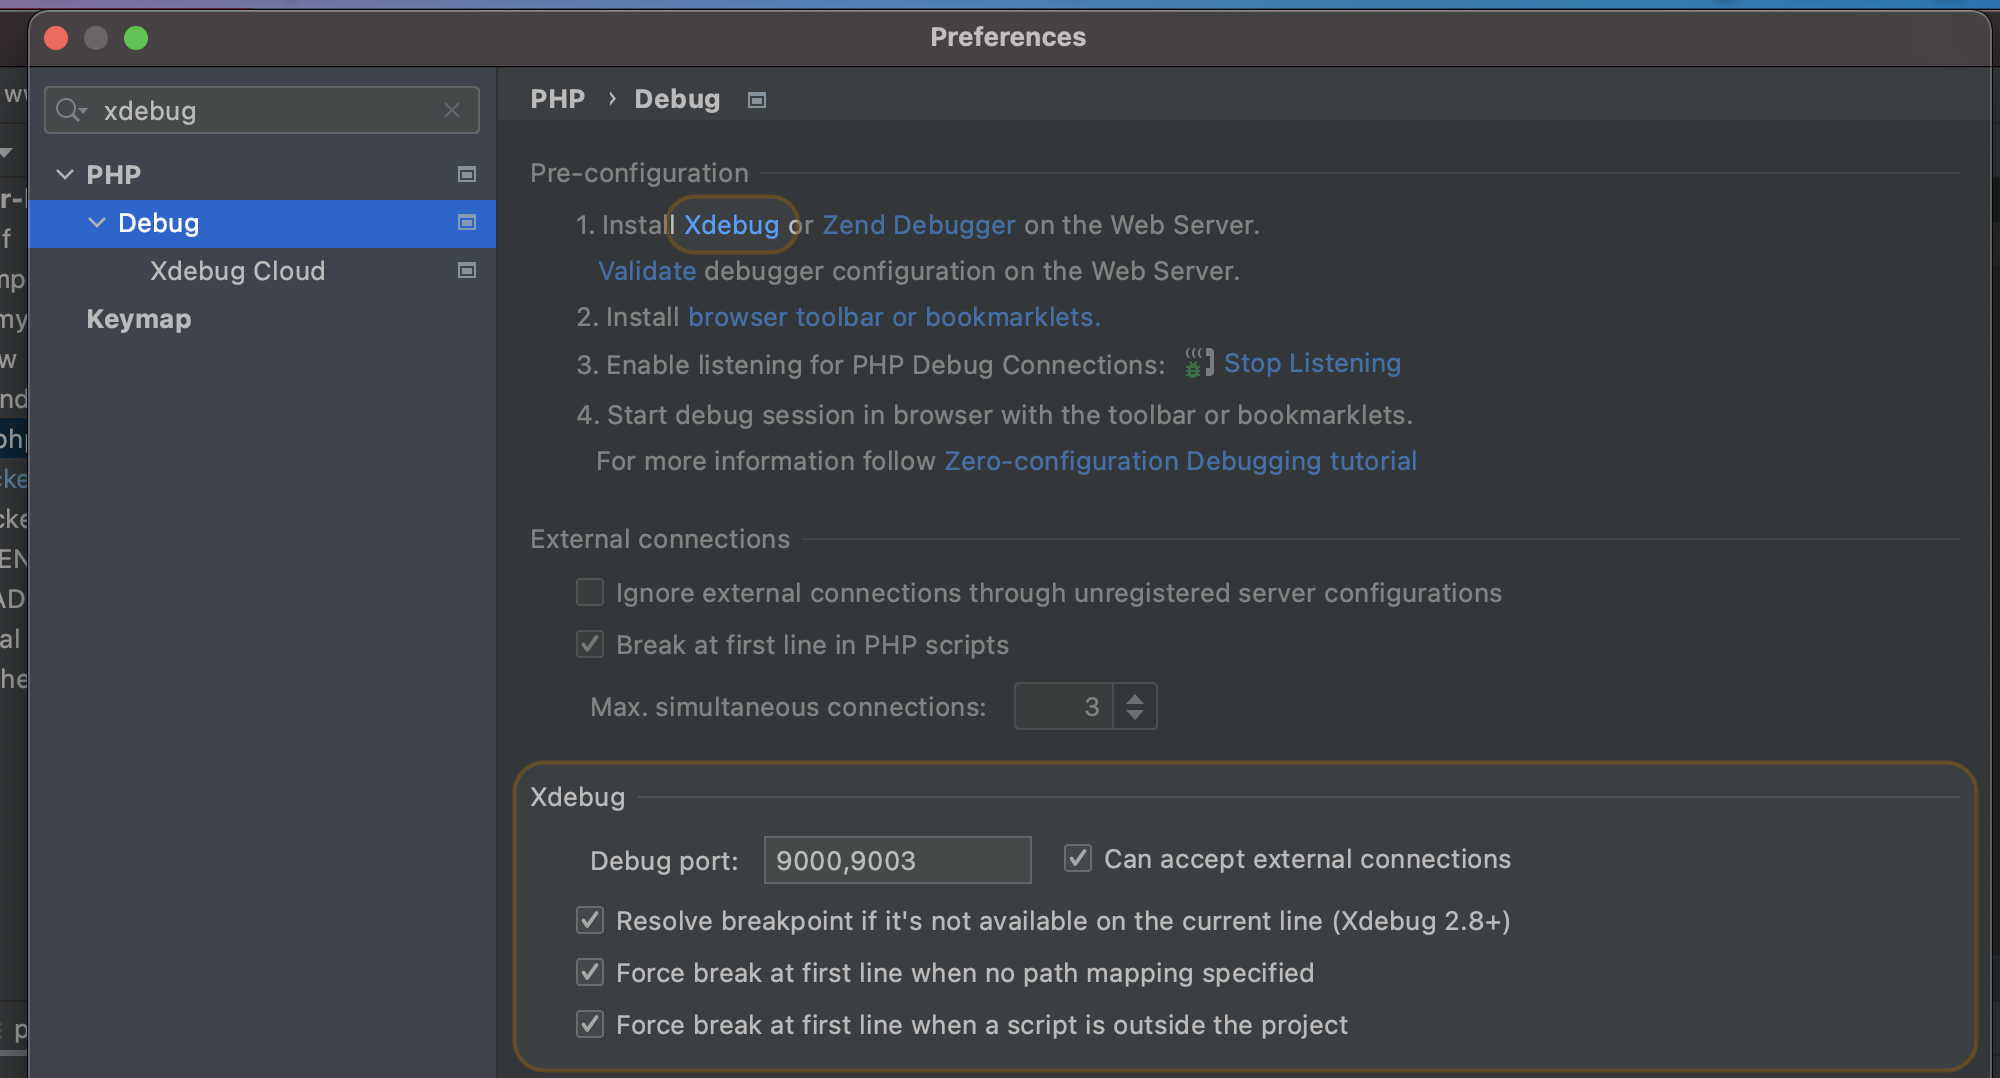Increase max simultaneous connections stepper
Image resolution: width=2000 pixels, height=1078 pixels.
pos(1135,698)
